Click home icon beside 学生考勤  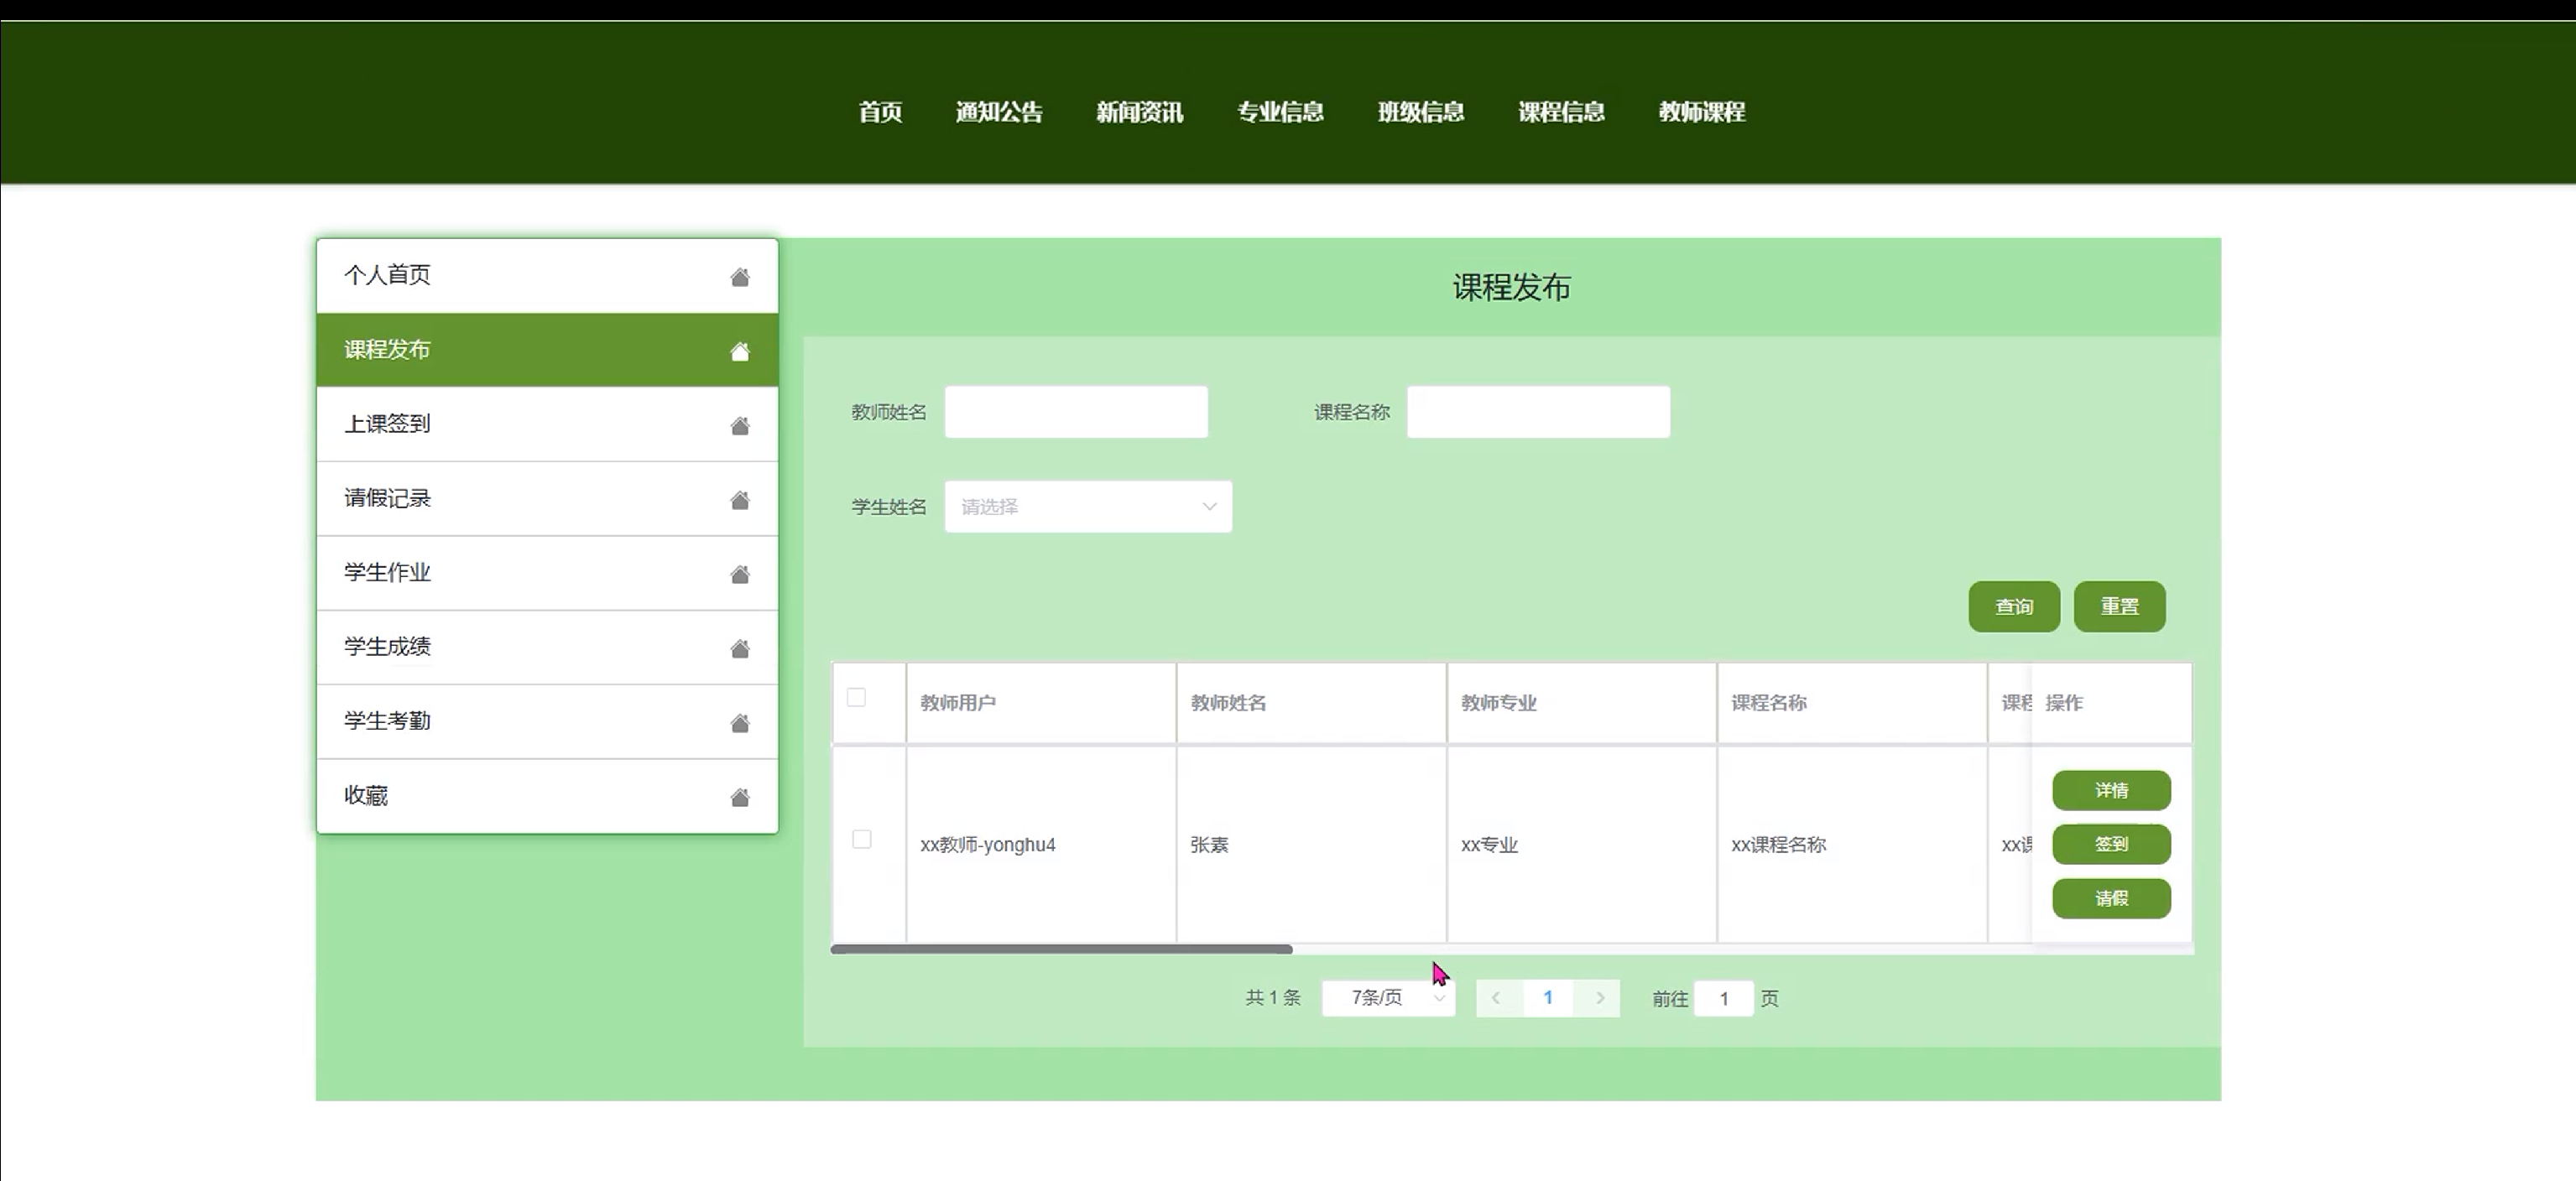[x=739, y=723]
